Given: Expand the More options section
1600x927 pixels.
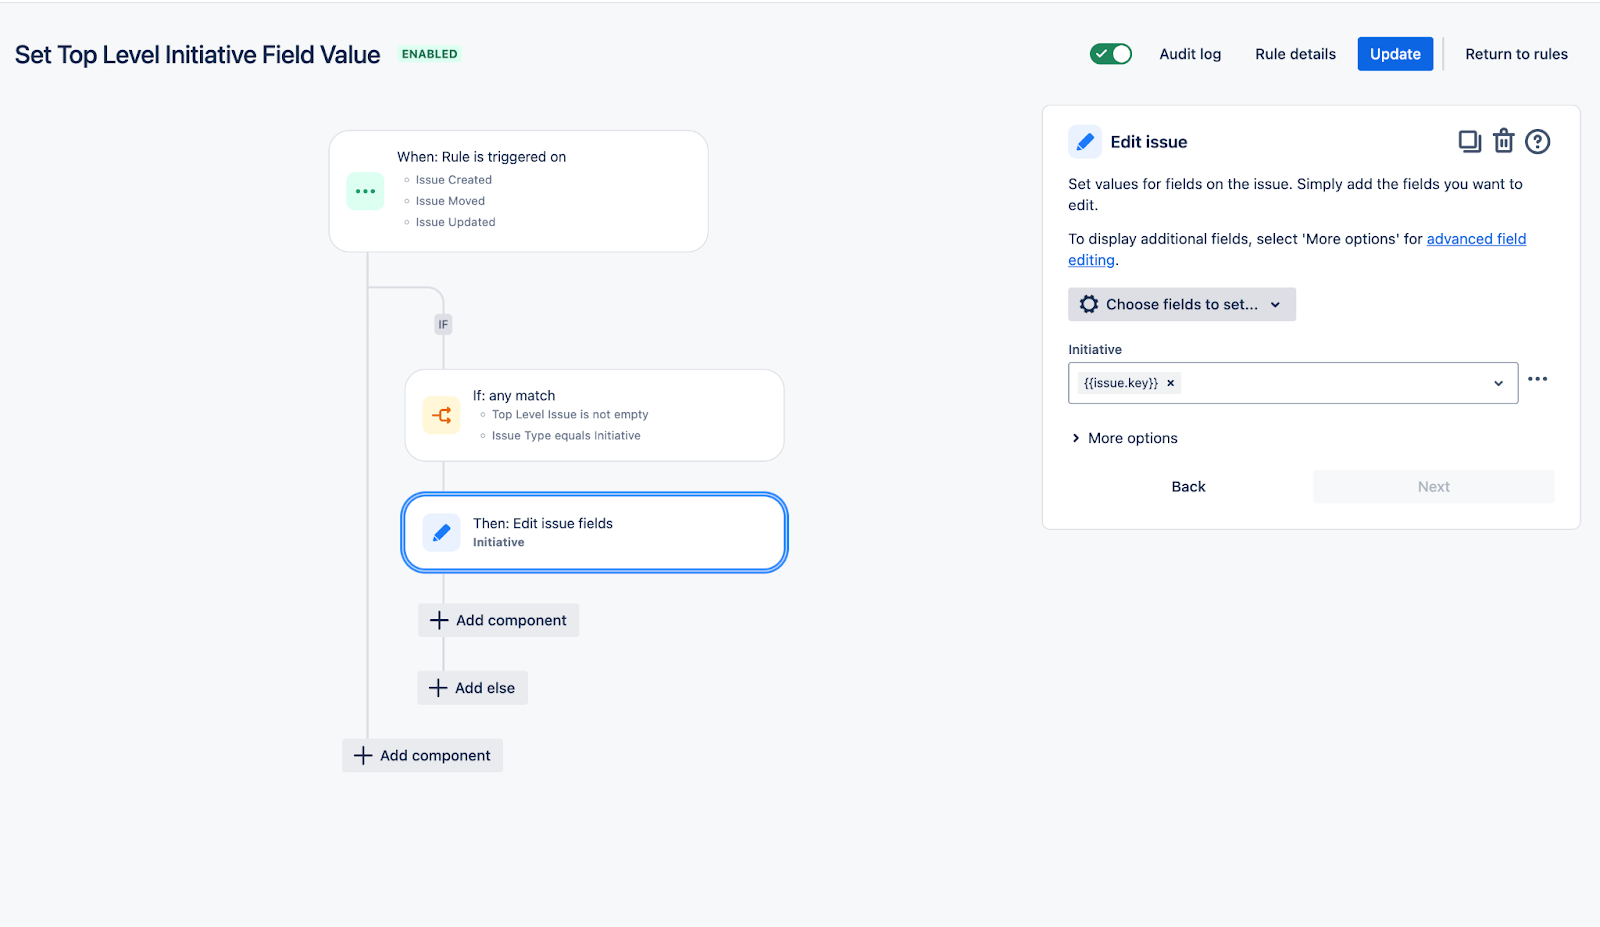Looking at the screenshot, I should point(1123,438).
